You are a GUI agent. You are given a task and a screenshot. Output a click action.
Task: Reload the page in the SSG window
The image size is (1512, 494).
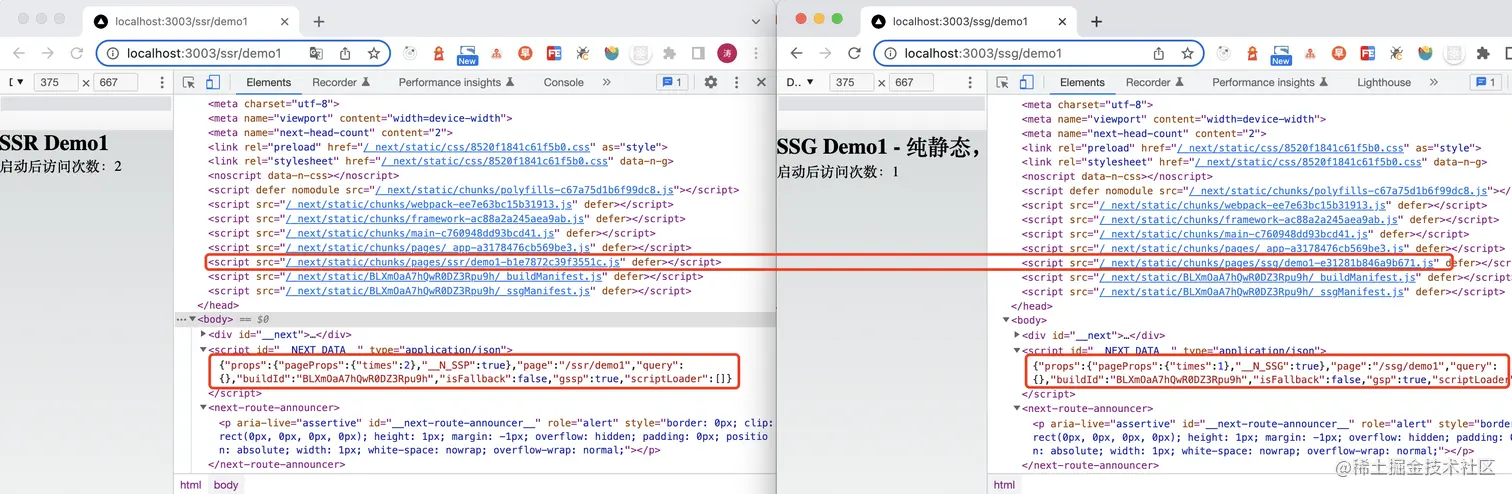coord(854,53)
